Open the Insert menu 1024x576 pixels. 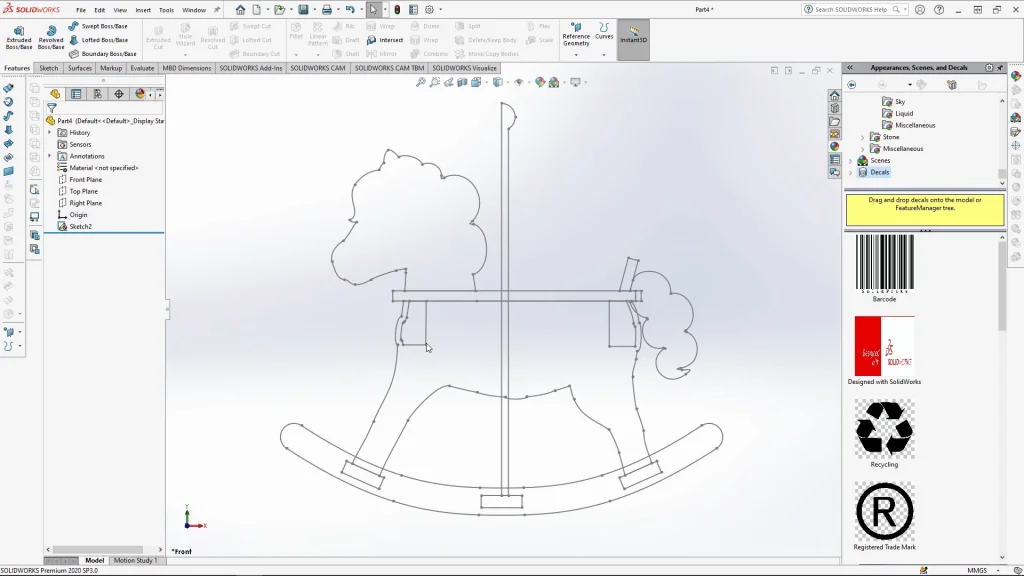coord(143,10)
